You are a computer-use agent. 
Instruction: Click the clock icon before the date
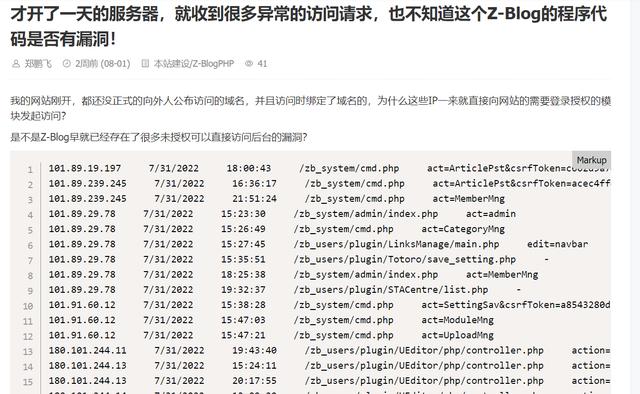point(67,64)
